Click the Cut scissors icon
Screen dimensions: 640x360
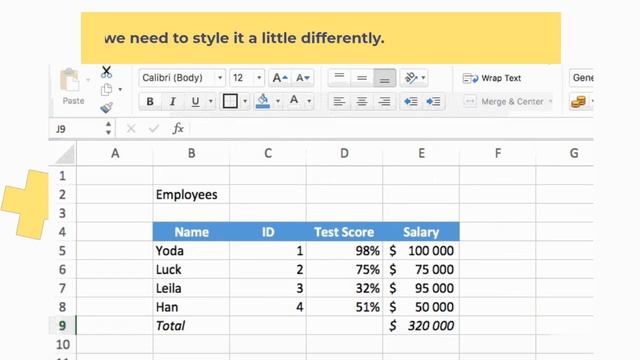107,72
